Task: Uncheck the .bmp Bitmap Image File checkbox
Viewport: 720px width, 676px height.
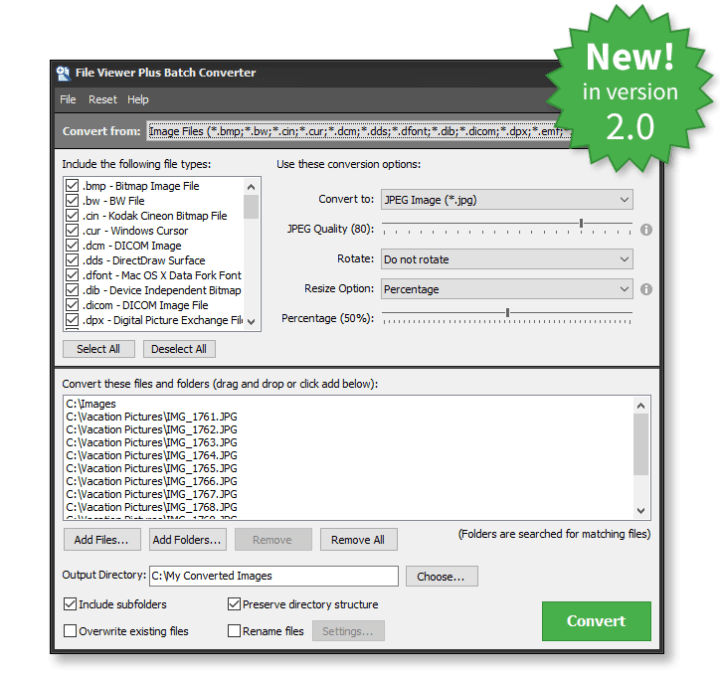Action: [x=72, y=186]
